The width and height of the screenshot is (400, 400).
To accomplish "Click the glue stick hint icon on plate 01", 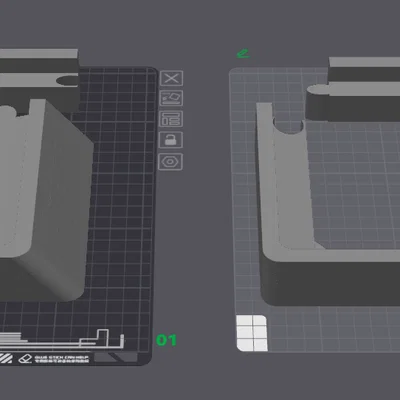I will 25,359.
